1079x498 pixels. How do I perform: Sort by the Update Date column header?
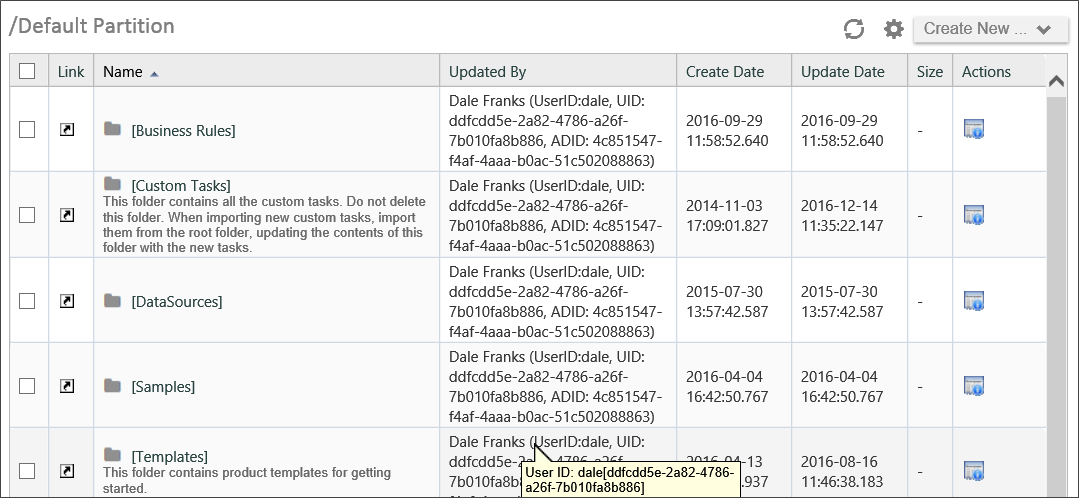coord(842,72)
